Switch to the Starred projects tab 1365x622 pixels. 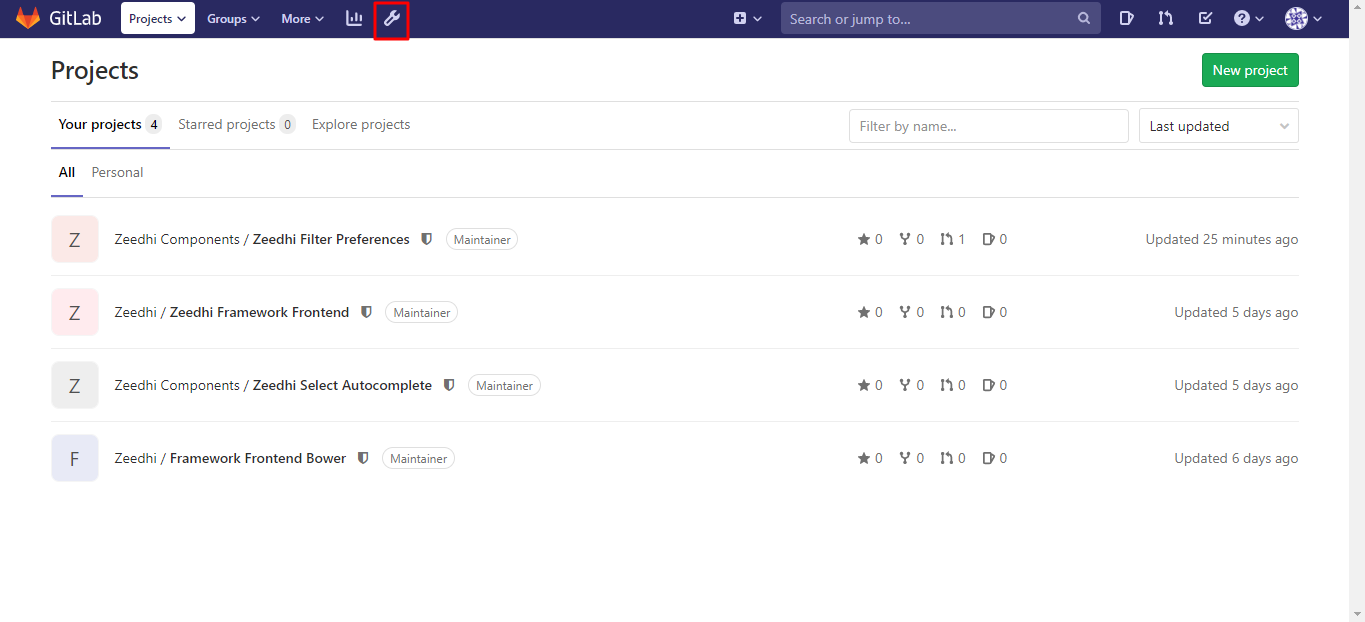237,125
